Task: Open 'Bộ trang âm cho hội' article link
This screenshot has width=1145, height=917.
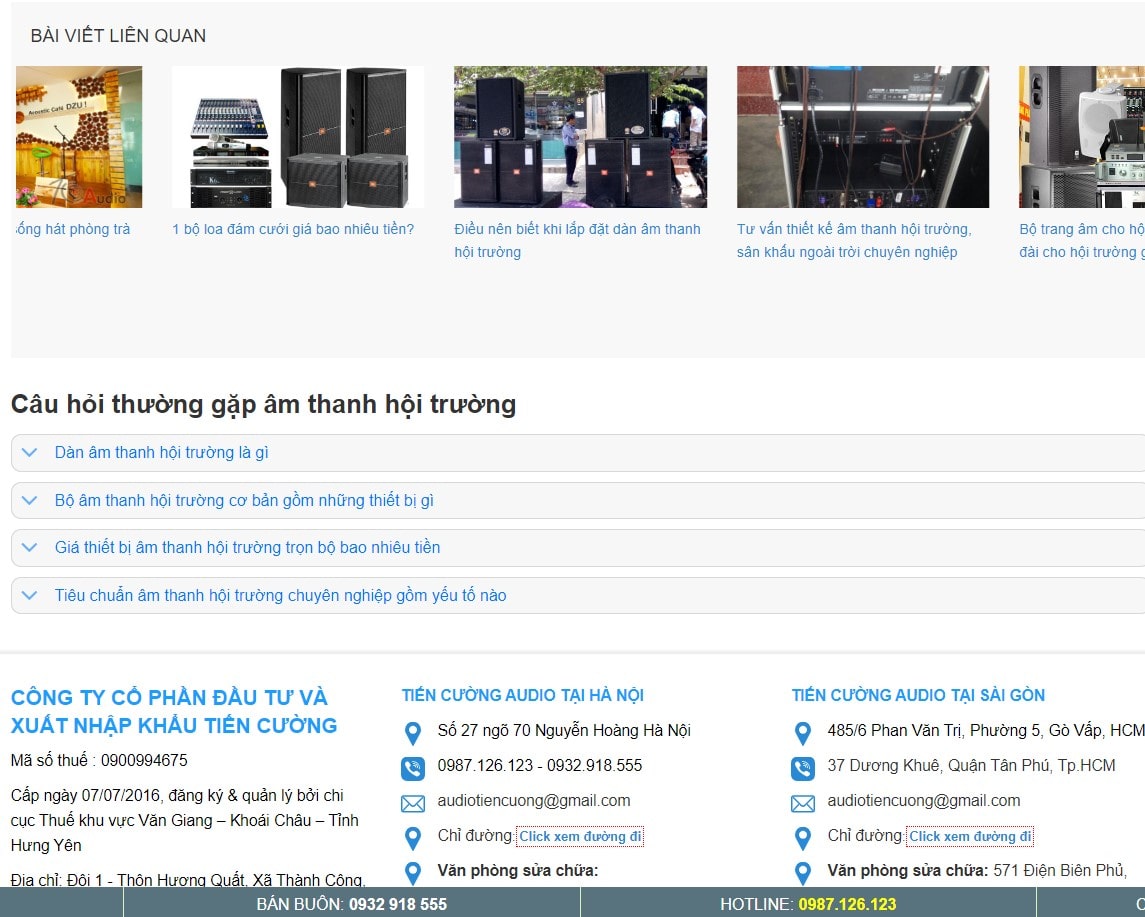Action: 1081,240
